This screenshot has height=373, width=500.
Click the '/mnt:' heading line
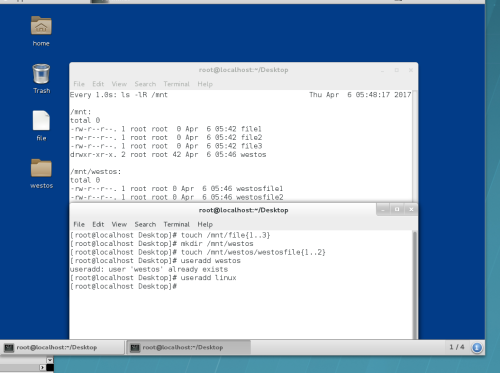(x=81, y=112)
